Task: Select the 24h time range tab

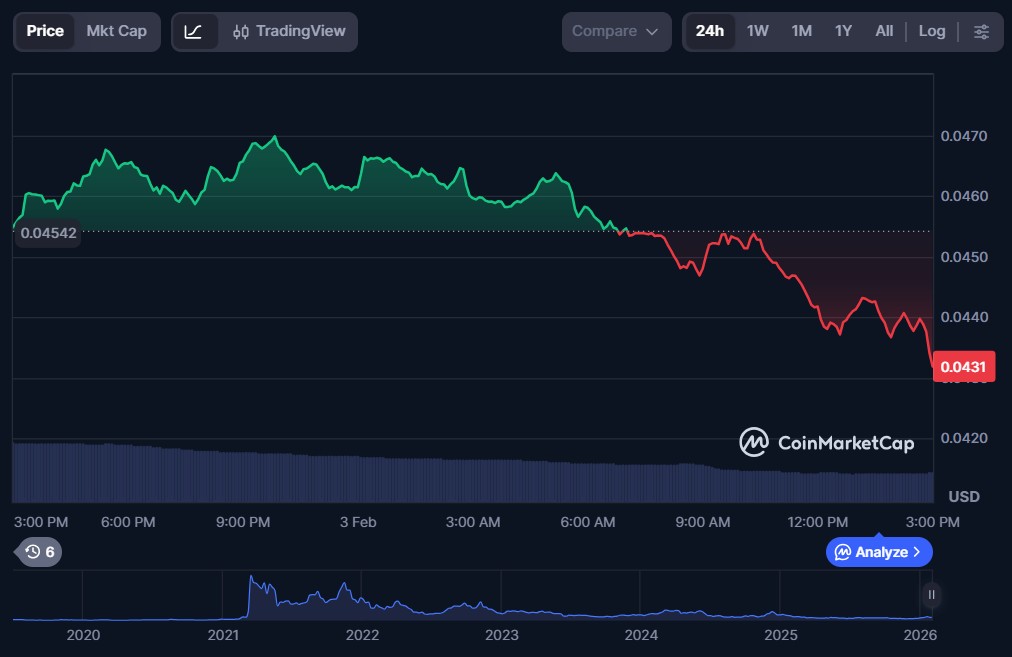Action: point(709,32)
